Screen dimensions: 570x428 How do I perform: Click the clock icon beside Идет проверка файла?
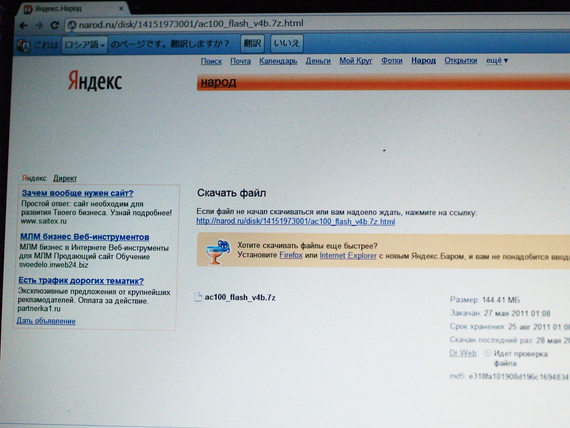488,353
